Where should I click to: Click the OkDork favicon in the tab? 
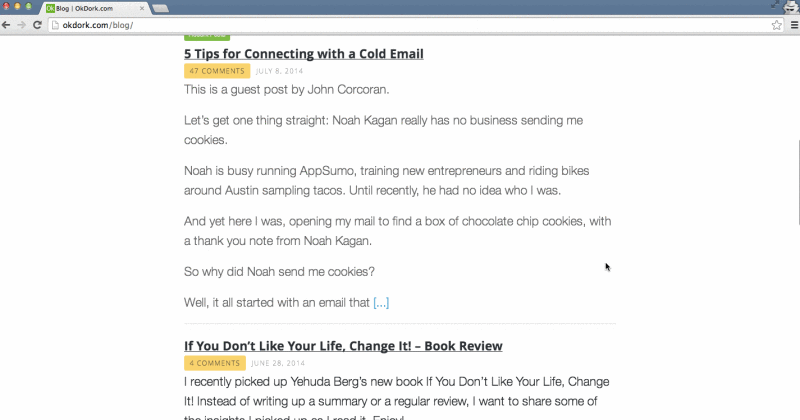pyautogui.click(x=50, y=8)
